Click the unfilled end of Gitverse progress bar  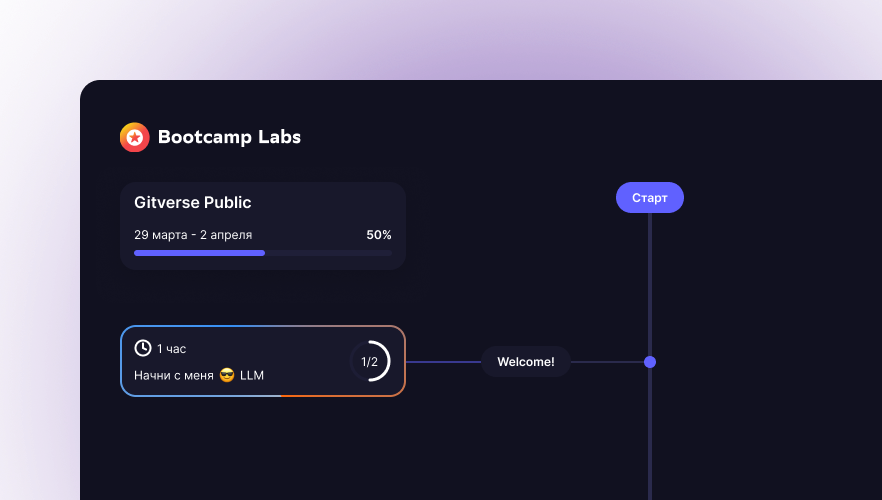point(329,253)
